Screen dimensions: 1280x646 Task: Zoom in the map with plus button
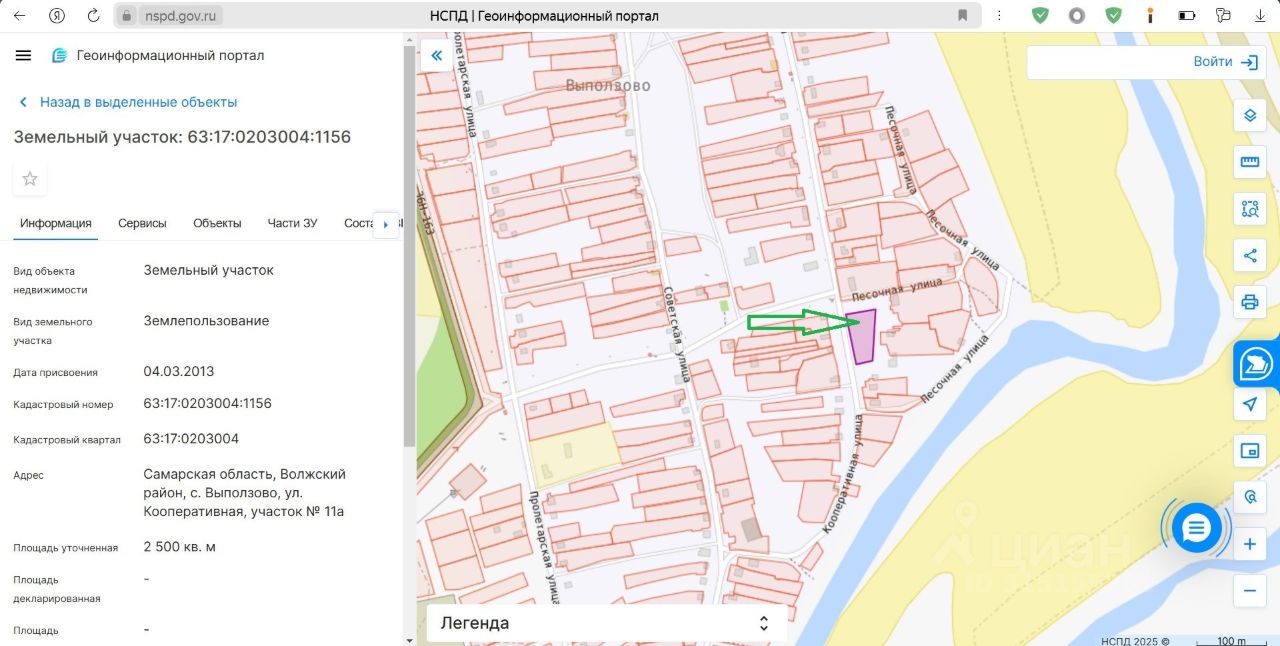(x=1249, y=545)
